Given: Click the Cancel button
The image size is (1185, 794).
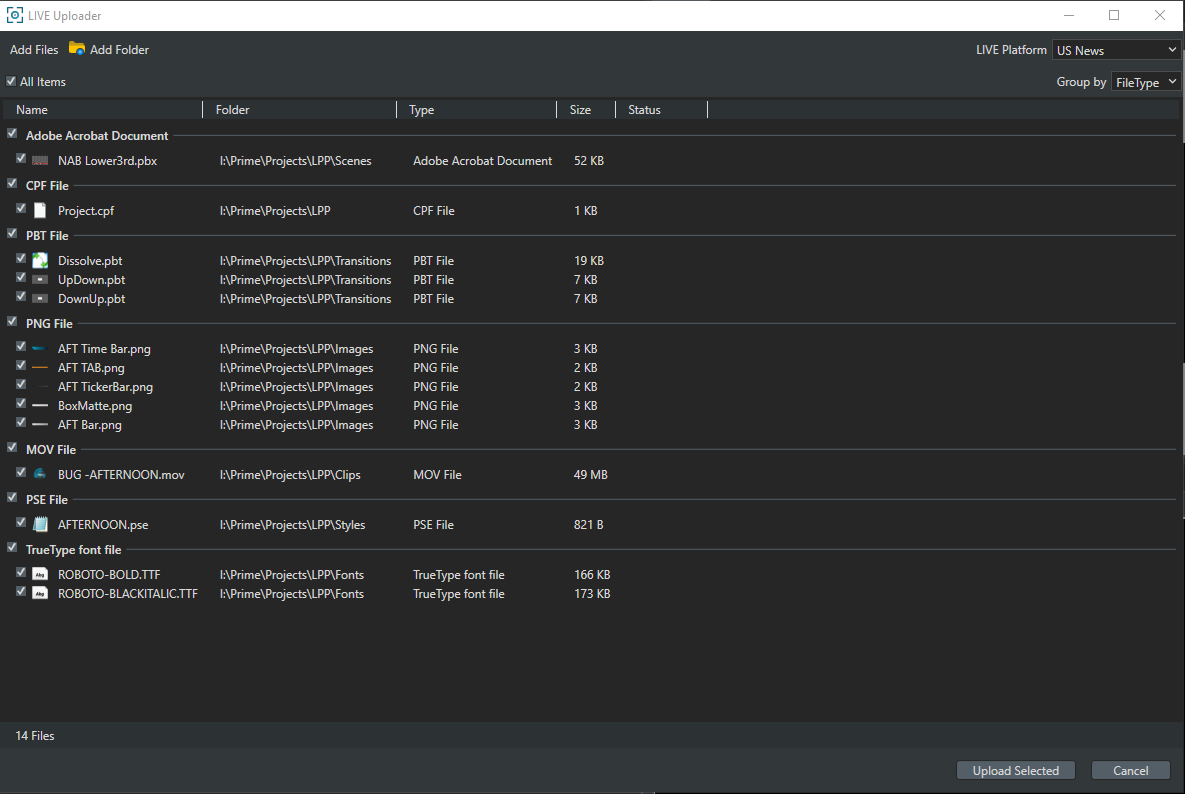Looking at the screenshot, I should [1130, 770].
